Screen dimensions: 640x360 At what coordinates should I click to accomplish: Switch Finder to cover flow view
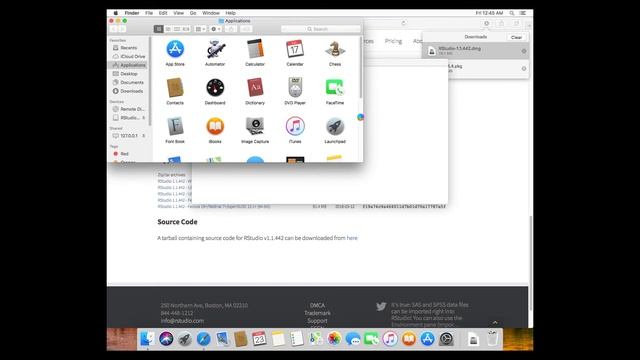click(186, 29)
